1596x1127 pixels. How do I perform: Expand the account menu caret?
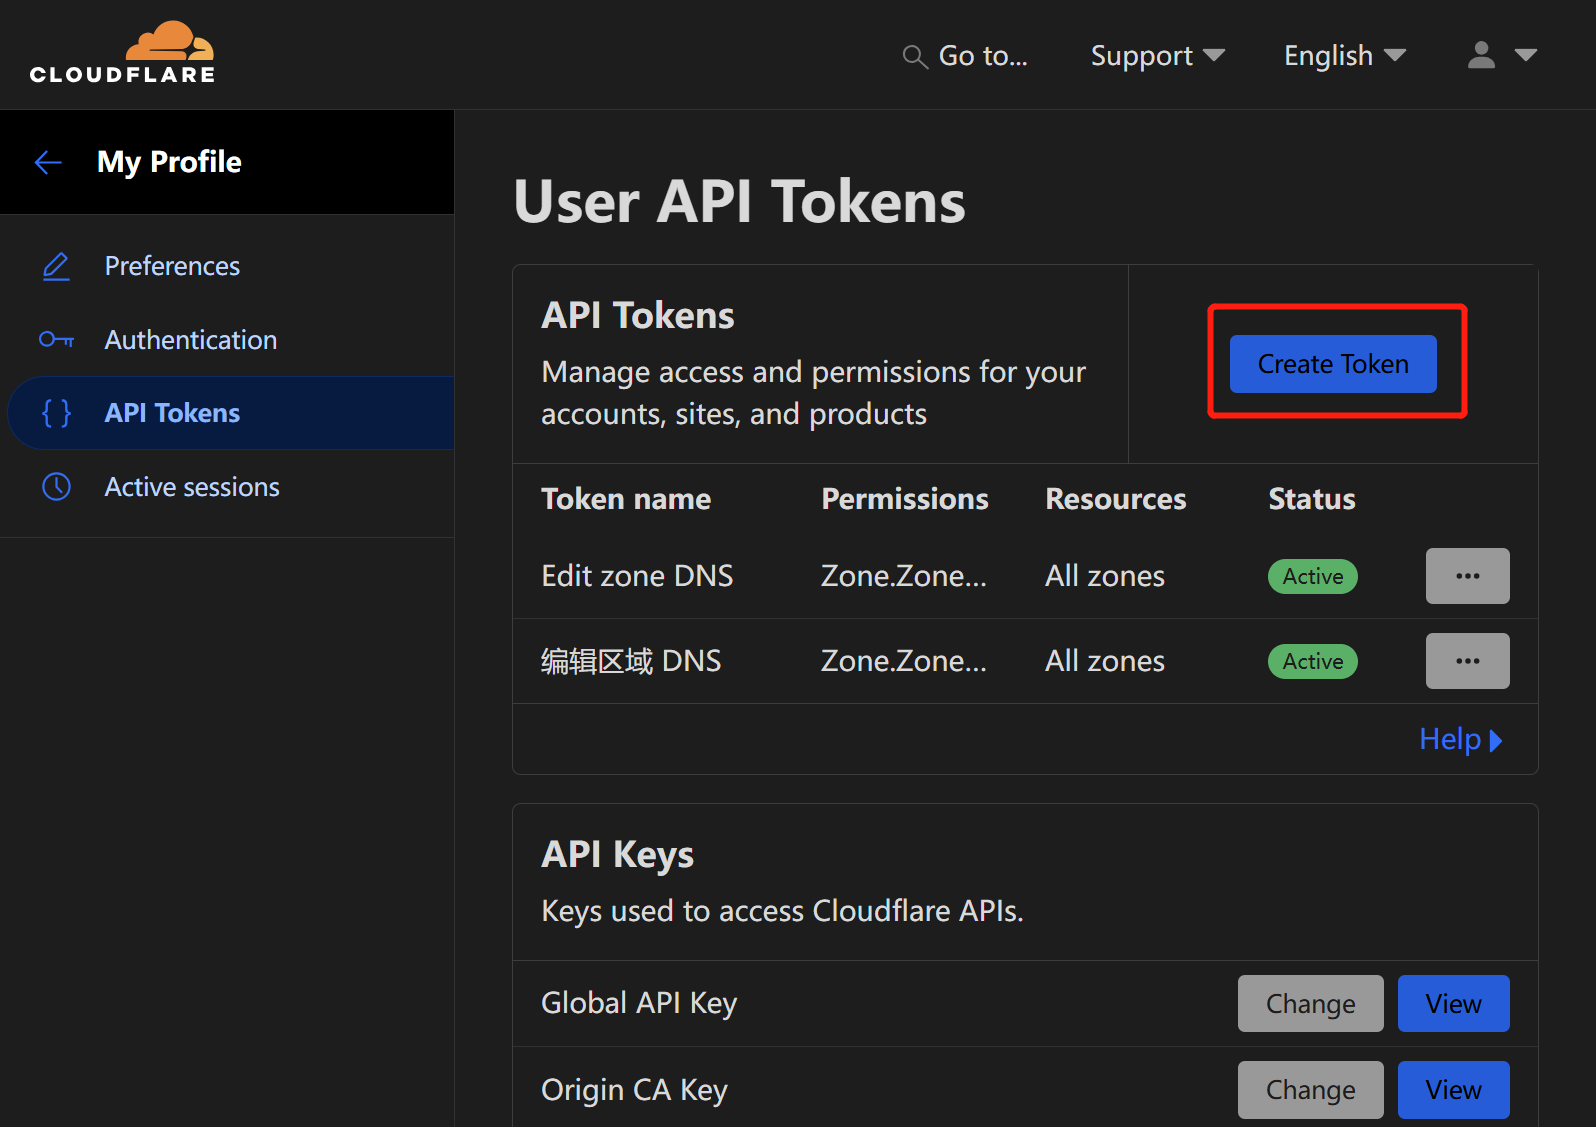click(1526, 55)
